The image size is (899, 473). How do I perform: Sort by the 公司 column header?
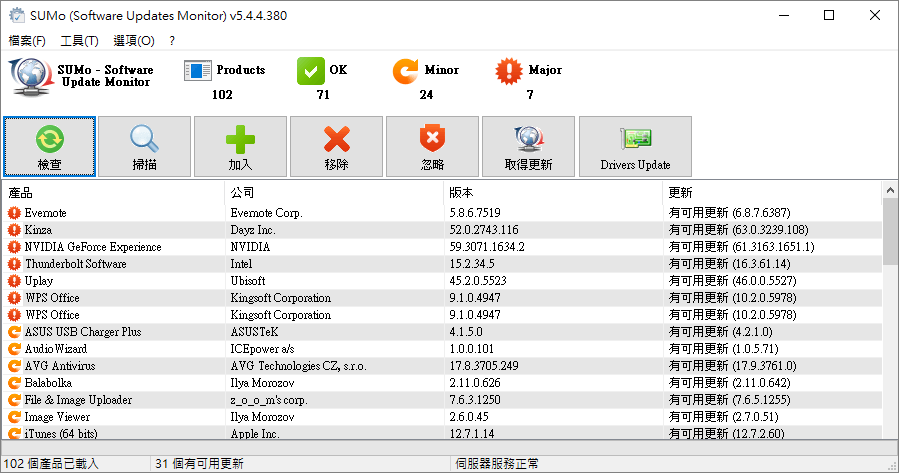coord(334,193)
